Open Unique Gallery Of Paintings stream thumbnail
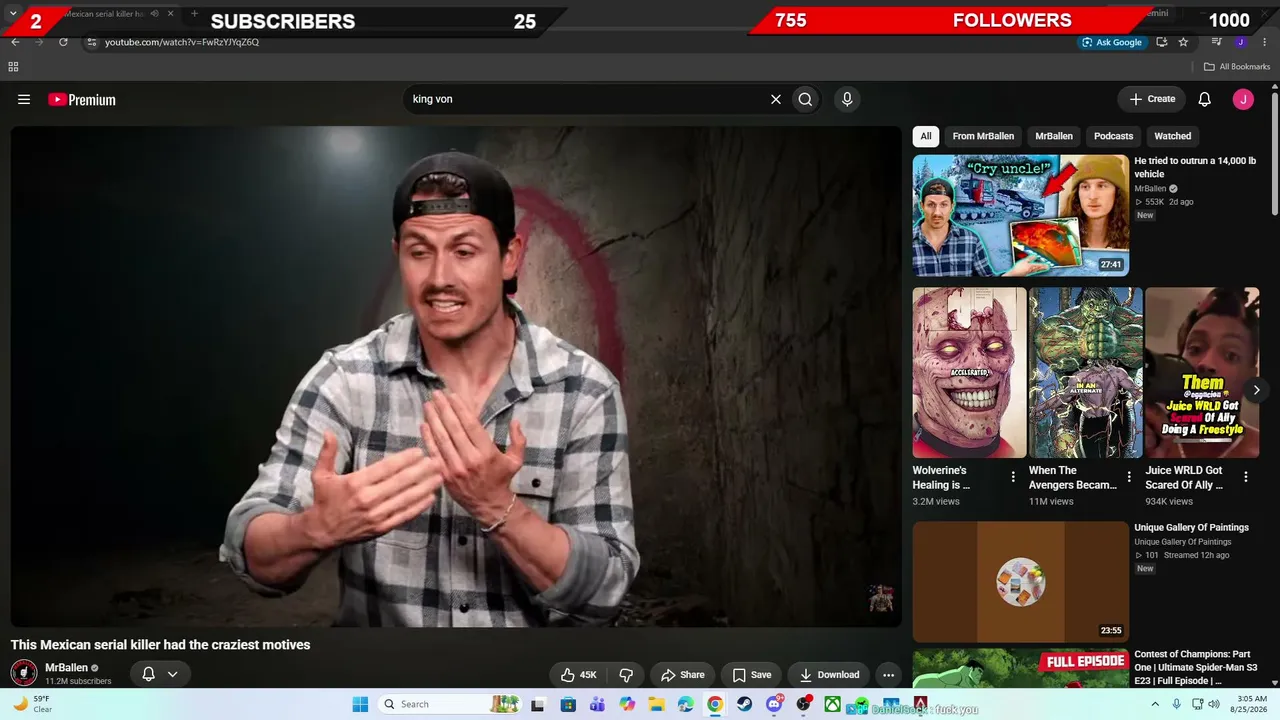 coord(1021,582)
